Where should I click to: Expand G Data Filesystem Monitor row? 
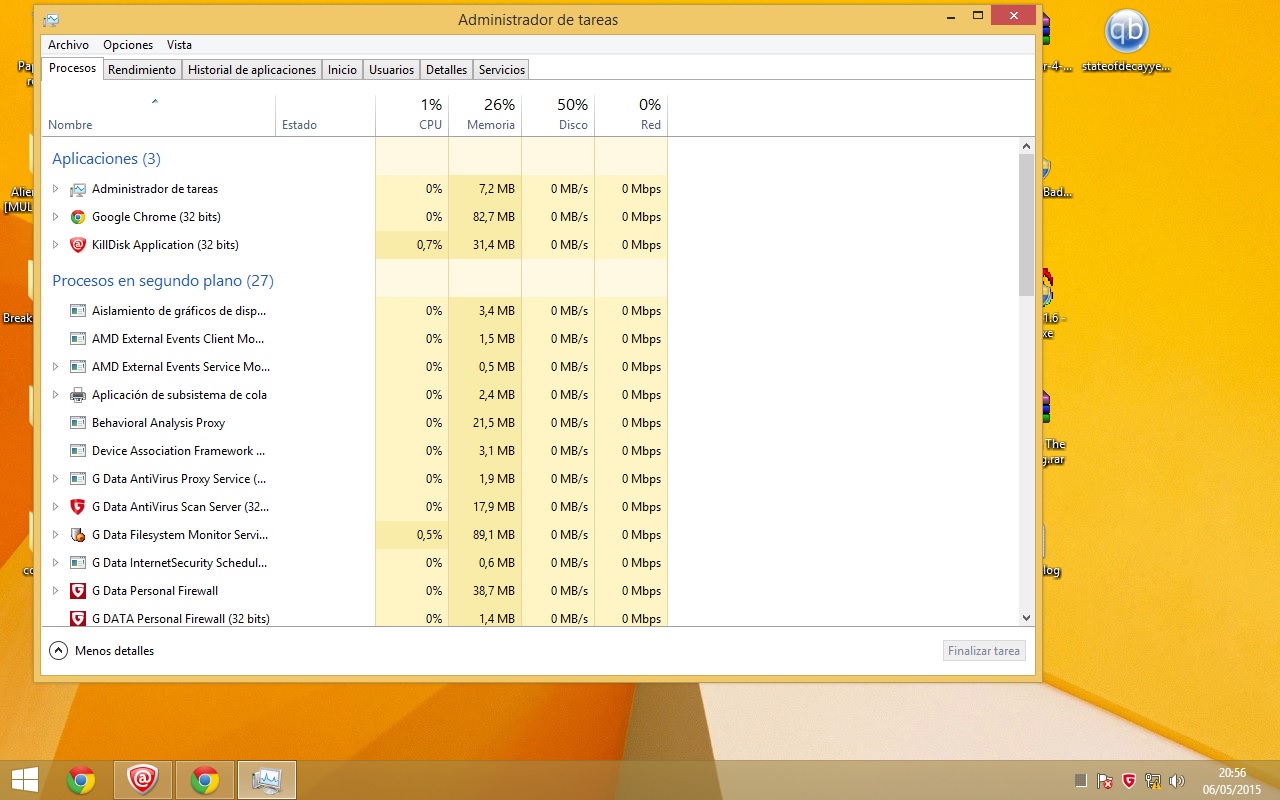pos(56,535)
